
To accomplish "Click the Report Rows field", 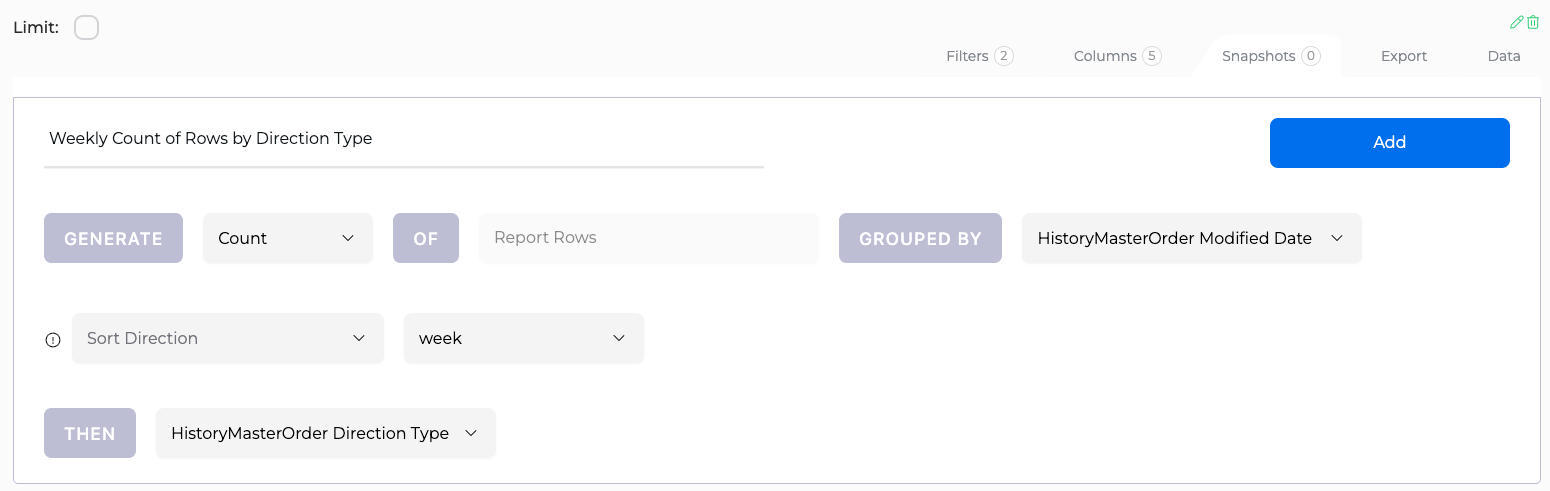I will click(649, 238).
